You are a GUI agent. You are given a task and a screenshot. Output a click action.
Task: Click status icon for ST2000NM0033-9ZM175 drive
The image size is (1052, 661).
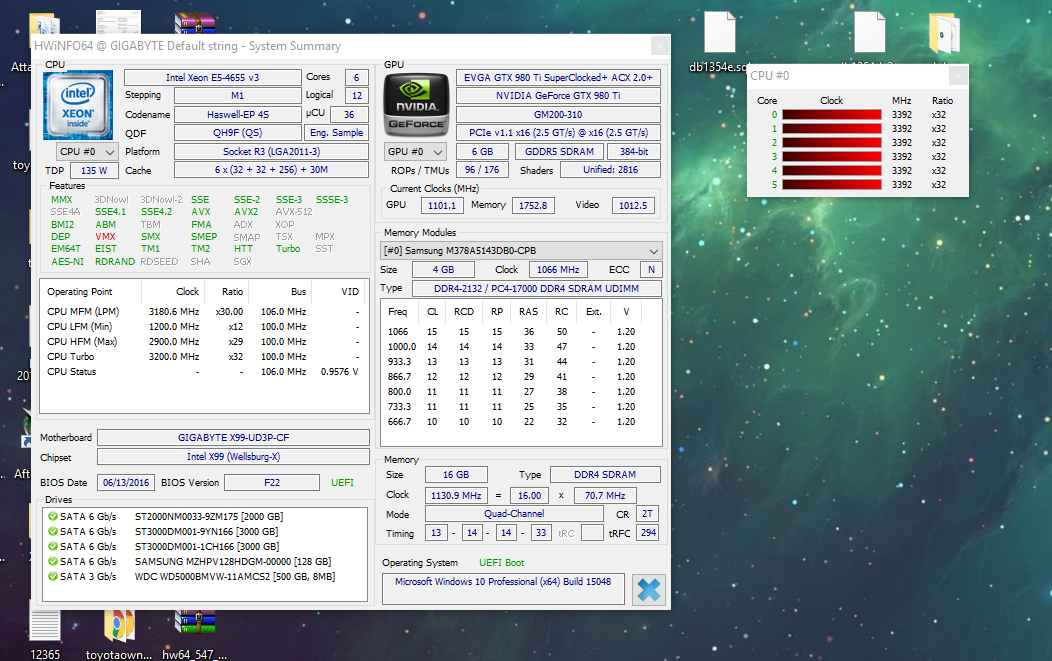[x=52, y=516]
